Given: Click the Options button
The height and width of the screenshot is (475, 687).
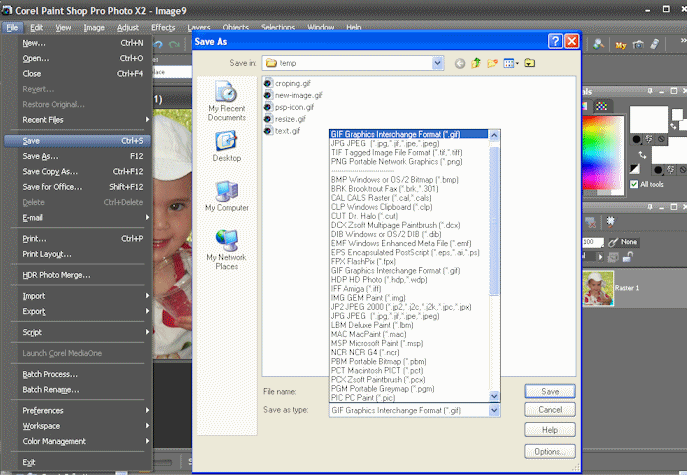Looking at the screenshot, I should pos(550,451).
